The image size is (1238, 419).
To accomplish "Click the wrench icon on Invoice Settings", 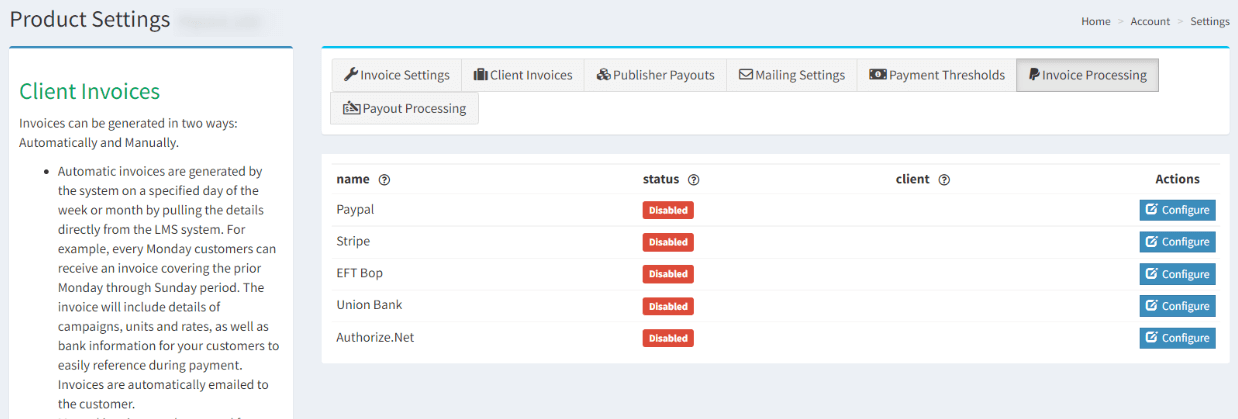I will pyautogui.click(x=350, y=75).
